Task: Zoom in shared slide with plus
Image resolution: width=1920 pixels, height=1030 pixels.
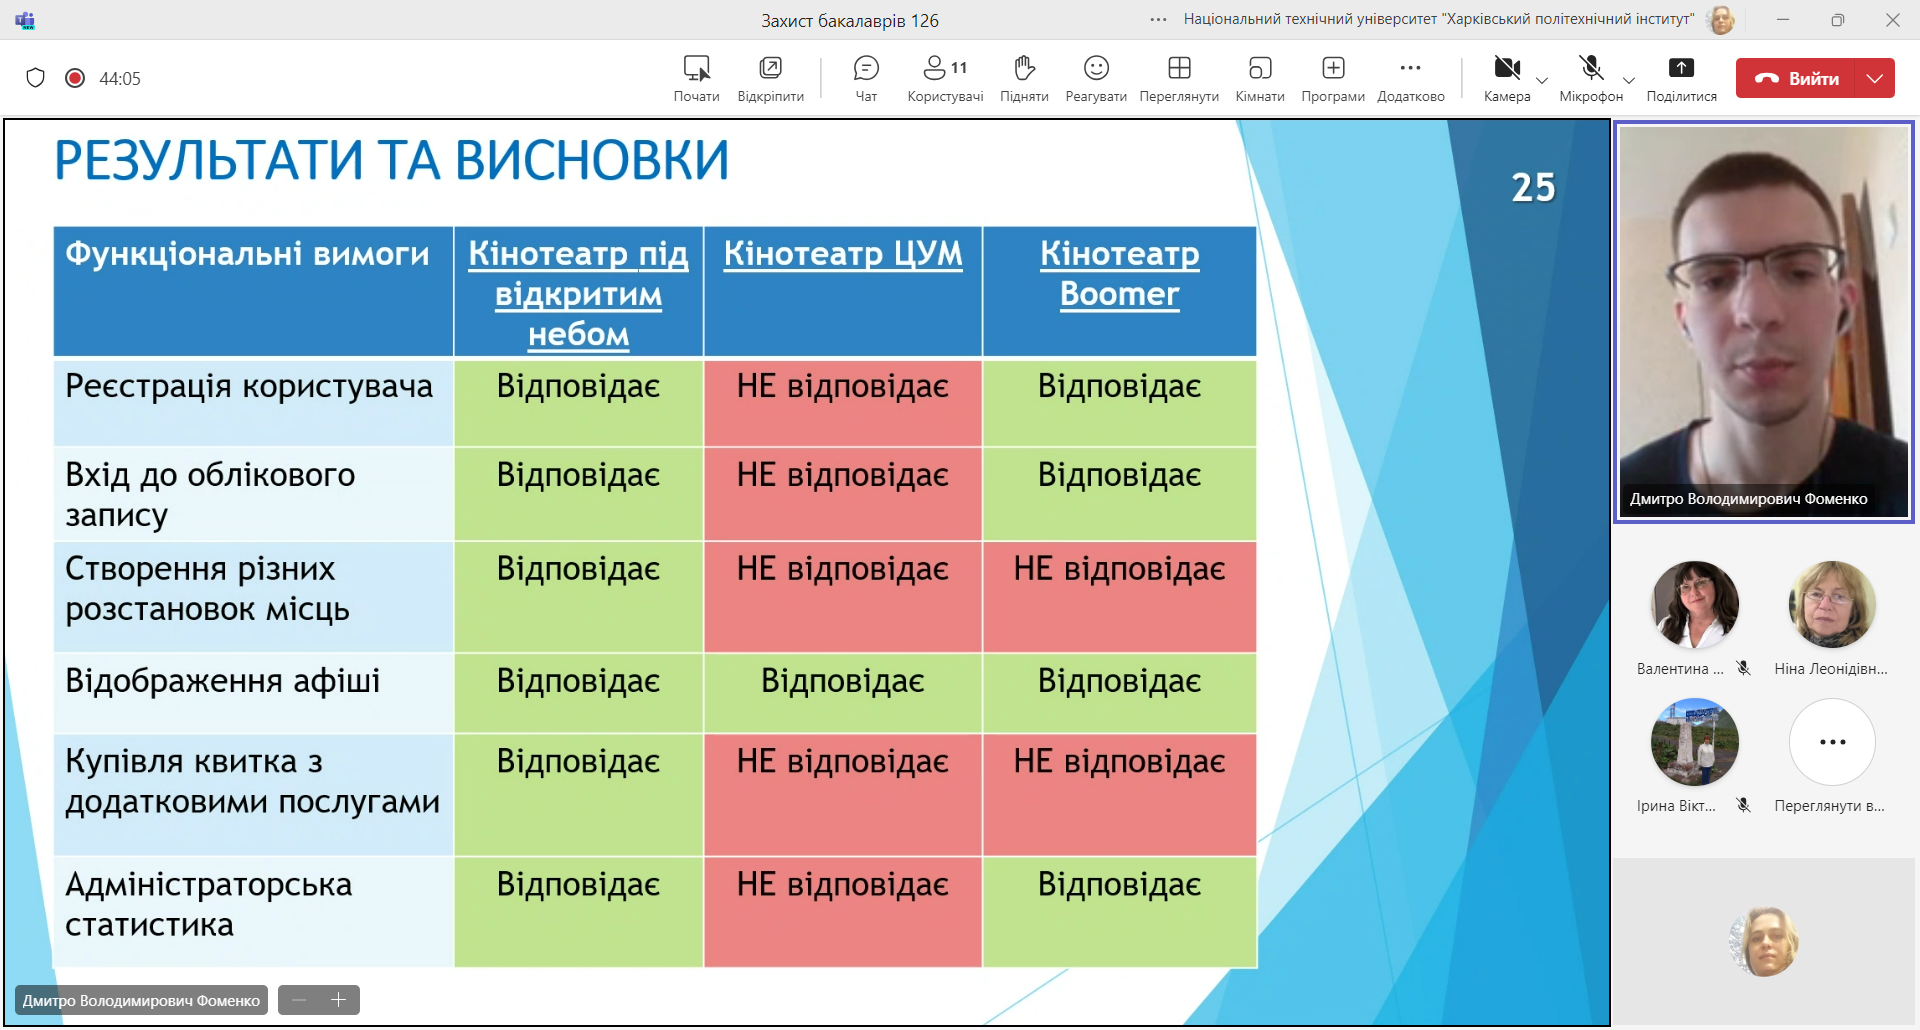Action: [x=339, y=1000]
